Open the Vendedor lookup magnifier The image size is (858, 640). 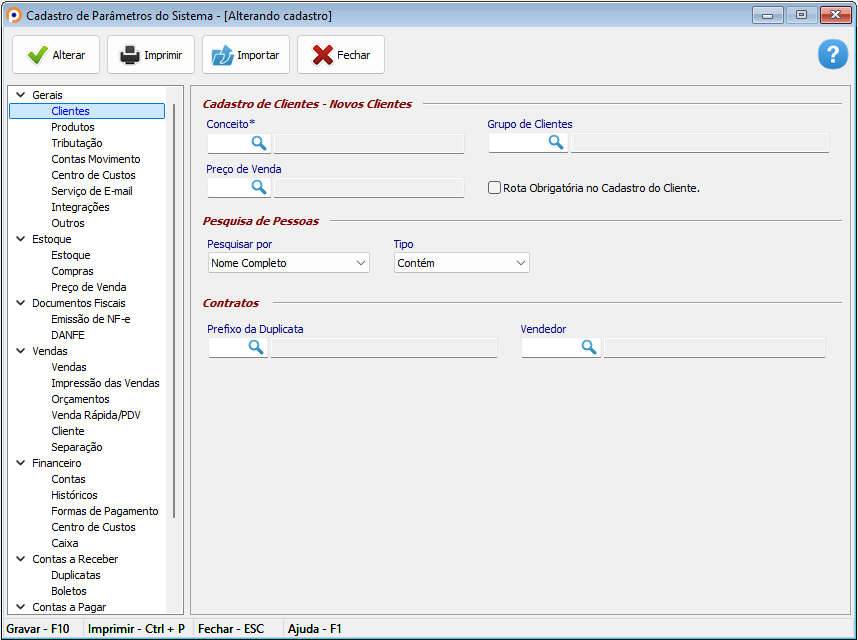pyautogui.click(x=589, y=347)
